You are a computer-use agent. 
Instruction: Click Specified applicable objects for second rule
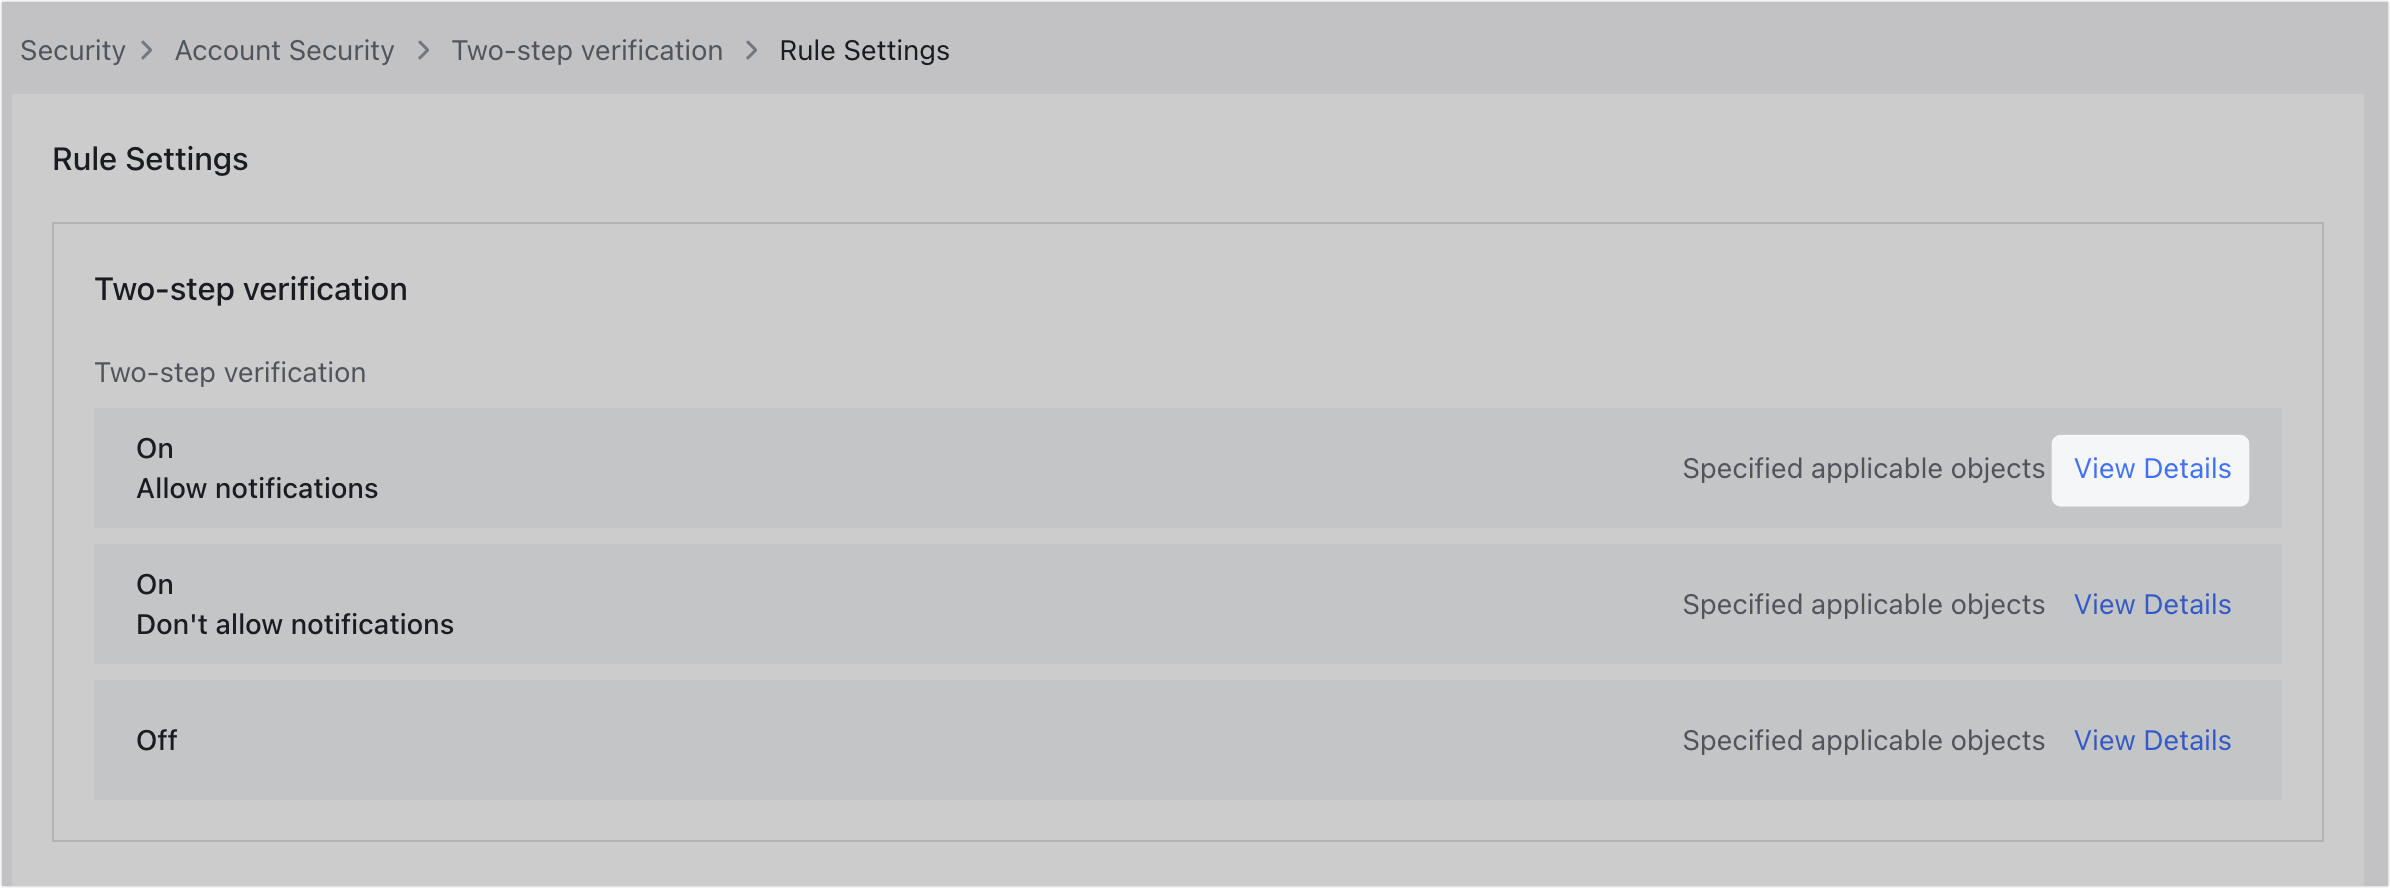pyautogui.click(x=1863, y=604)
